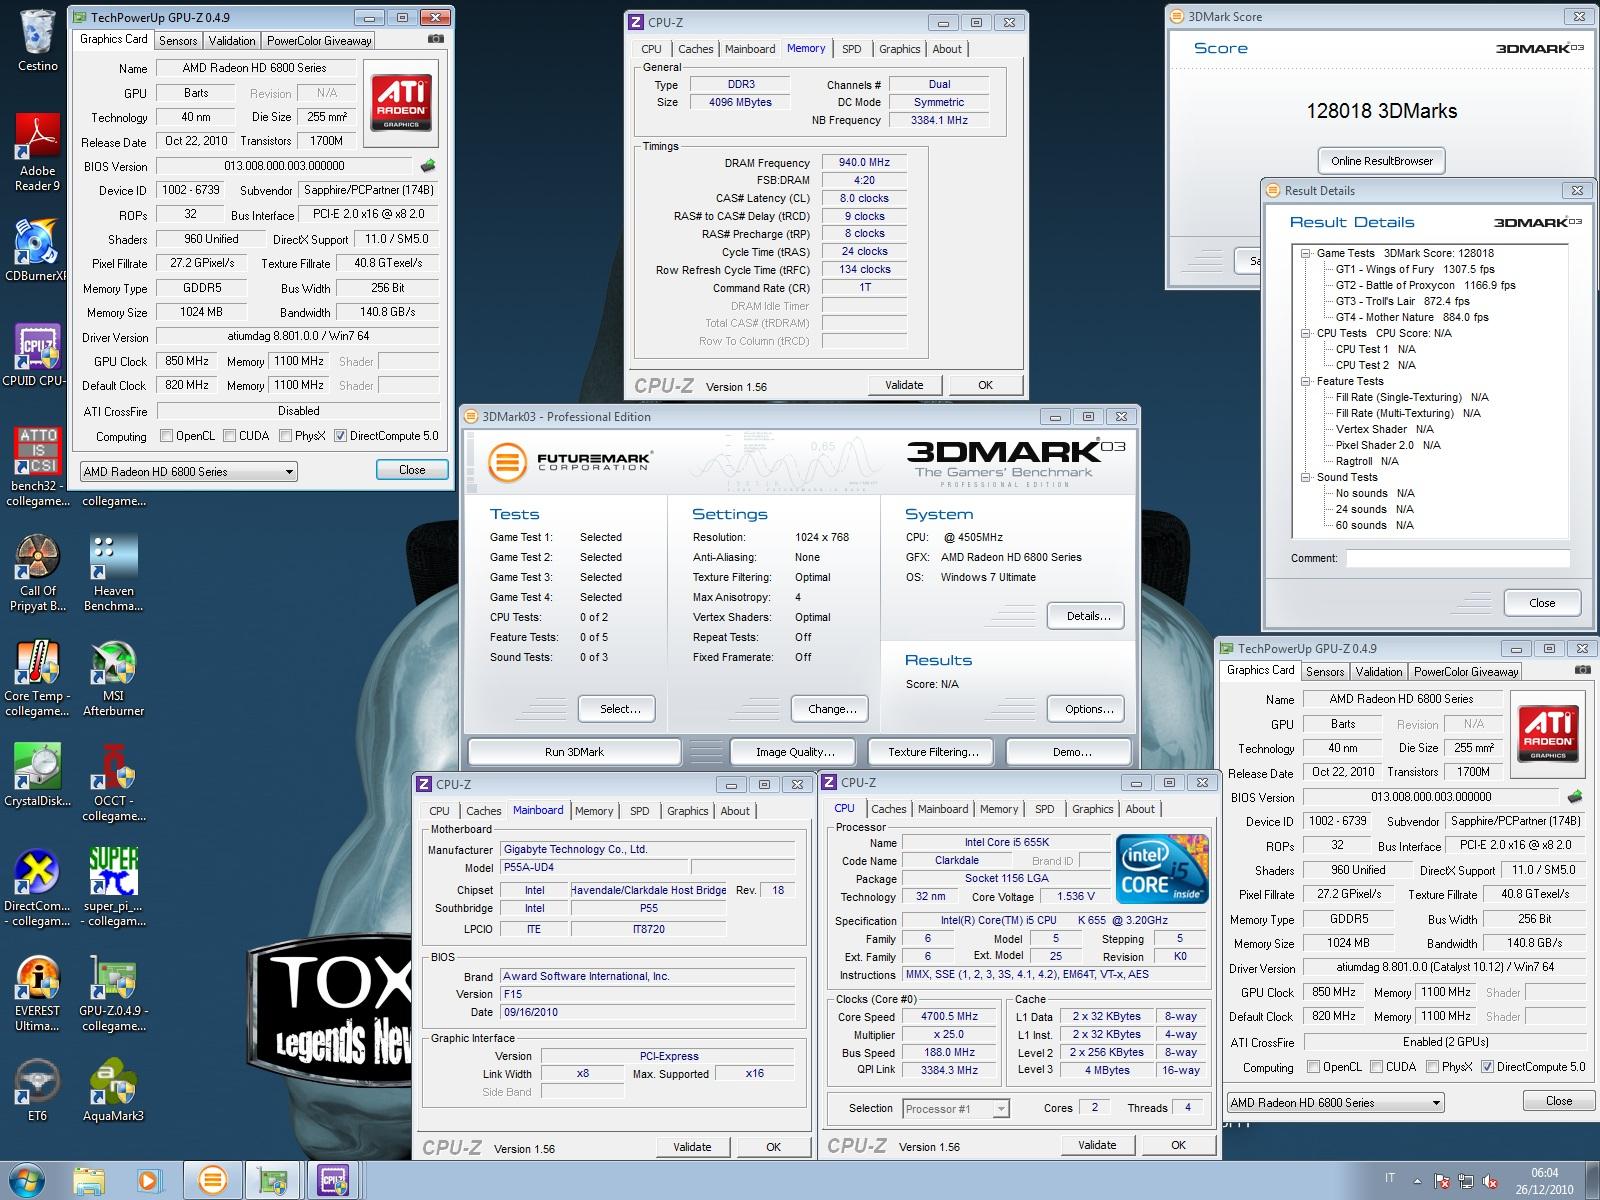This screenshot has height=1200, width=1600.
Task: Click Close button in Result Details window
Action: [1542, 603]
